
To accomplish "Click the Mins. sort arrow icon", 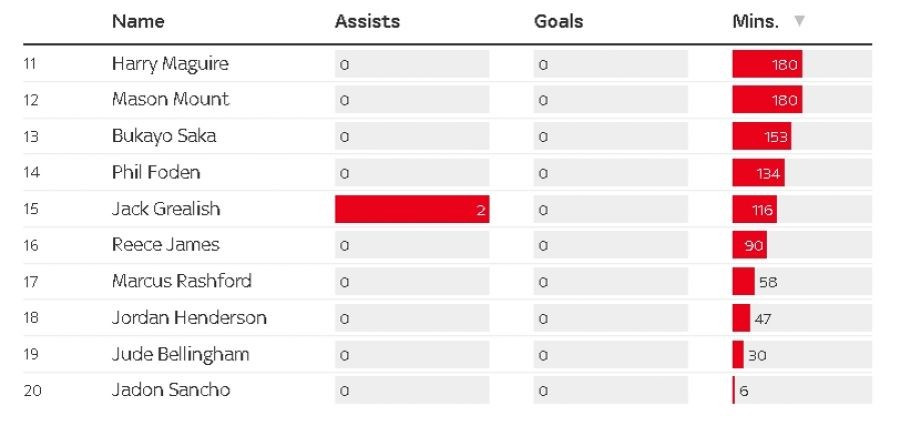I will (799, 21).
